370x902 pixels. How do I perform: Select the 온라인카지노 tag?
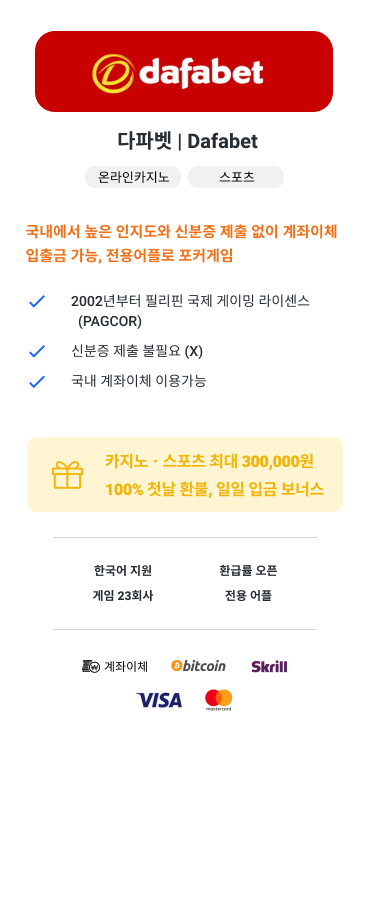coord(133,177)
